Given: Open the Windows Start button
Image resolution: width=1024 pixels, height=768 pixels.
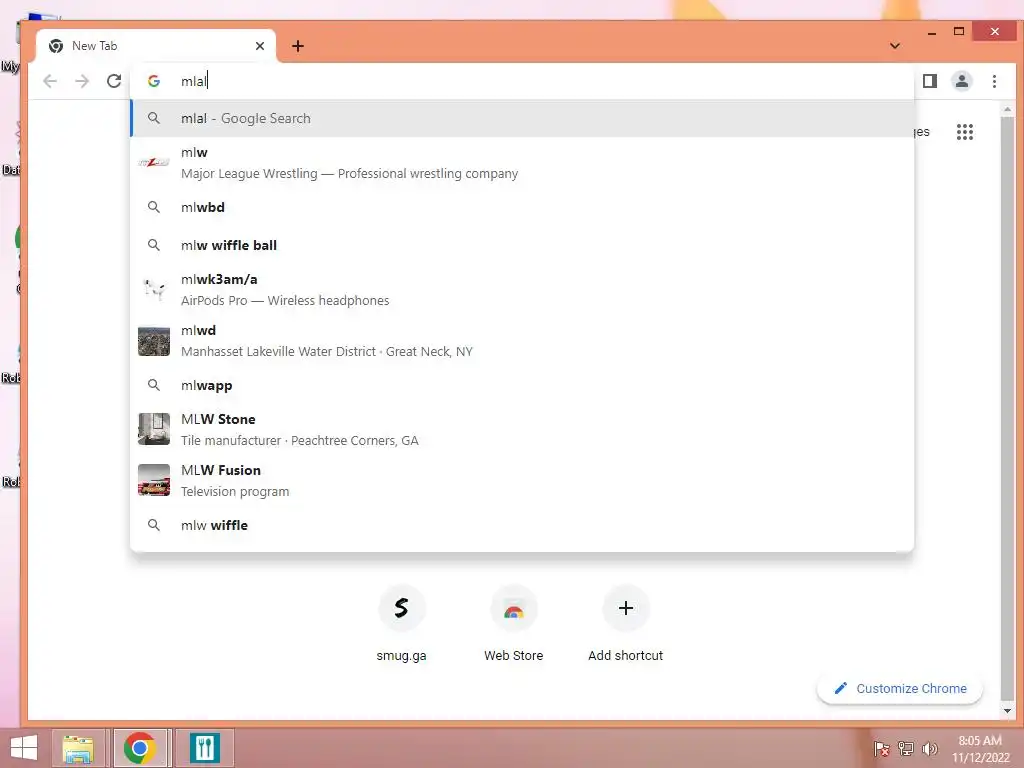Looking at the screenshot, I should [x=24, y=748].
